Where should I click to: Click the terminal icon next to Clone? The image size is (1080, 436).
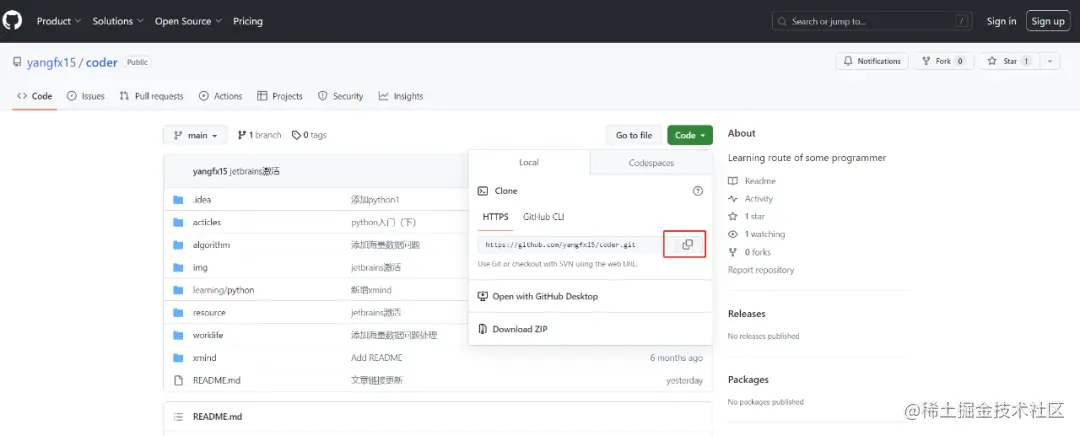tap(483, 191)
